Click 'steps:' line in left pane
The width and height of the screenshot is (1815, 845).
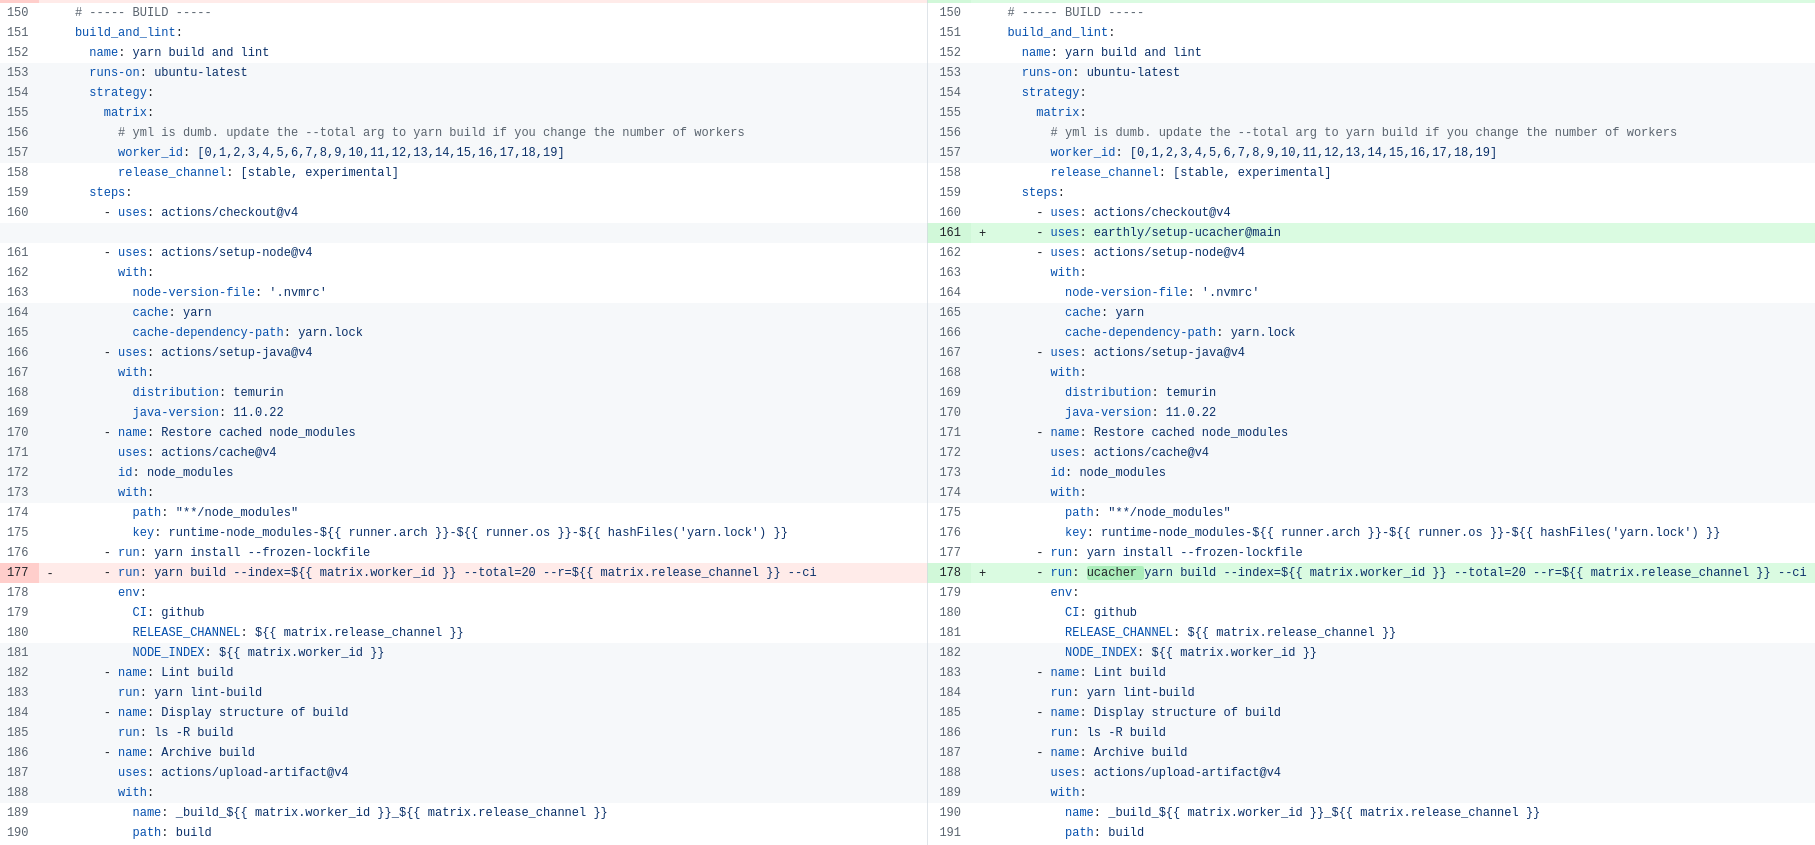(111, 192)
